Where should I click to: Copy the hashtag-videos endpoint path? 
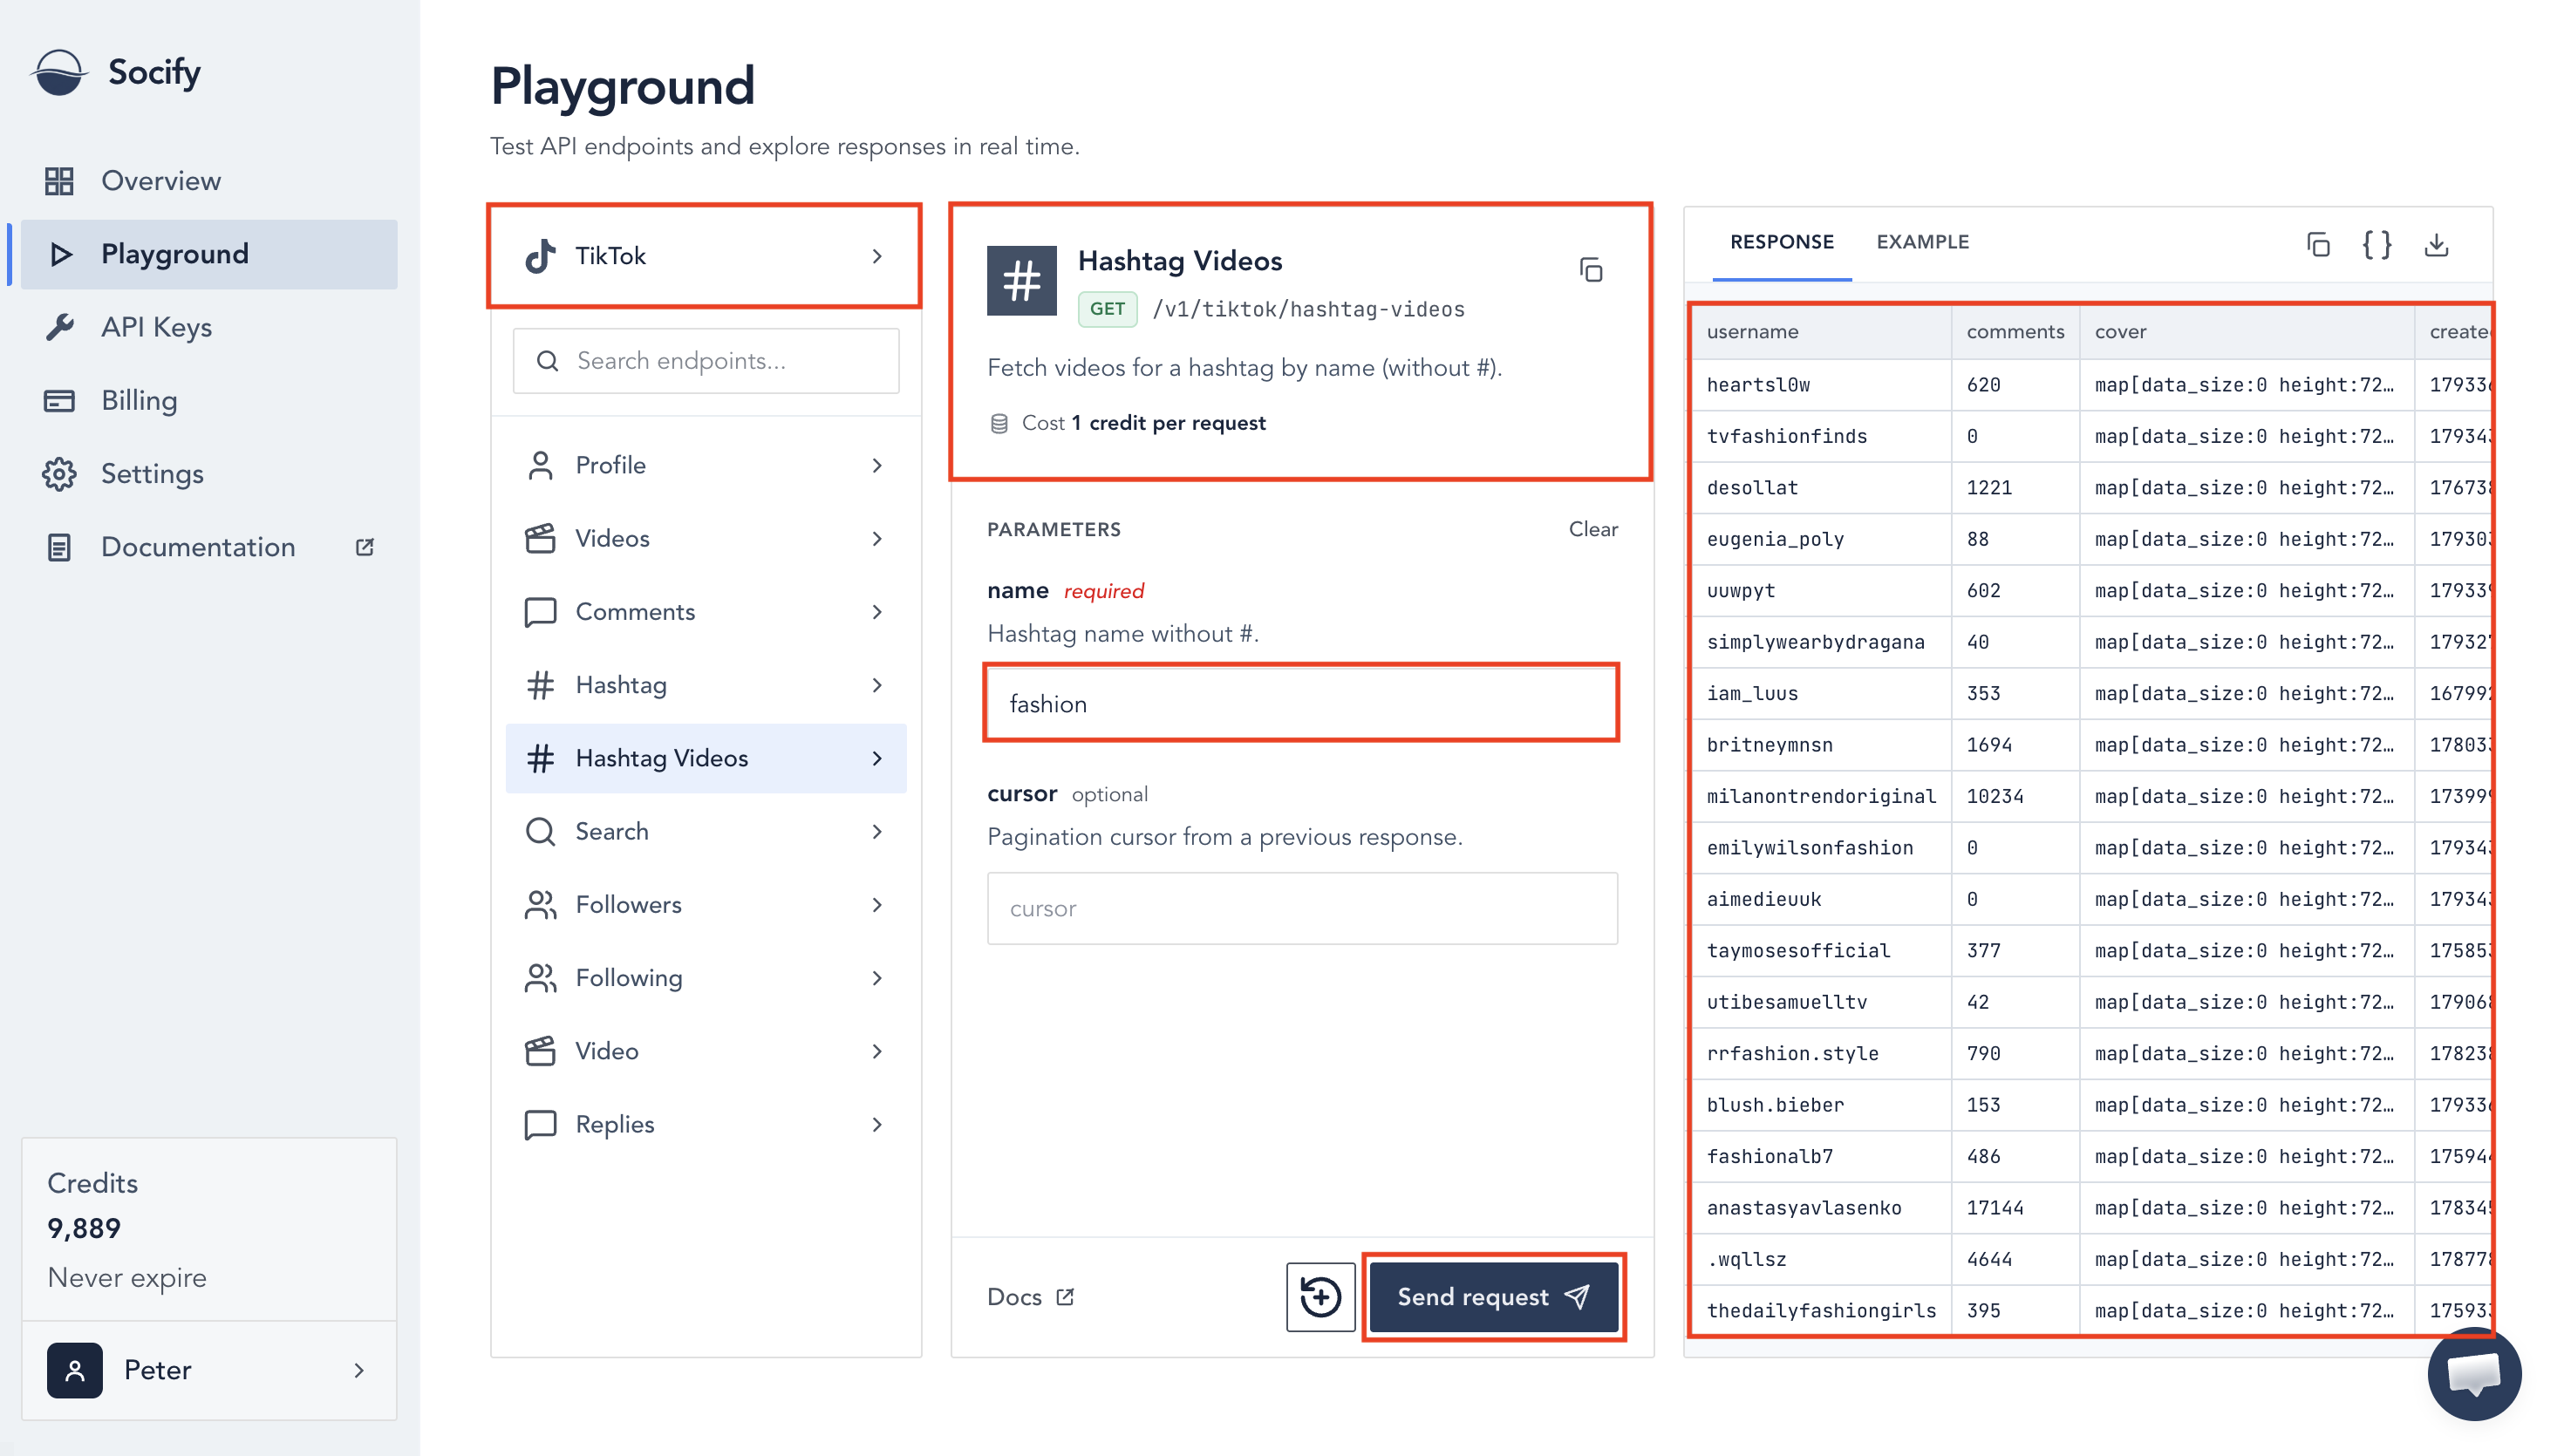click(x=1591, y=270)
